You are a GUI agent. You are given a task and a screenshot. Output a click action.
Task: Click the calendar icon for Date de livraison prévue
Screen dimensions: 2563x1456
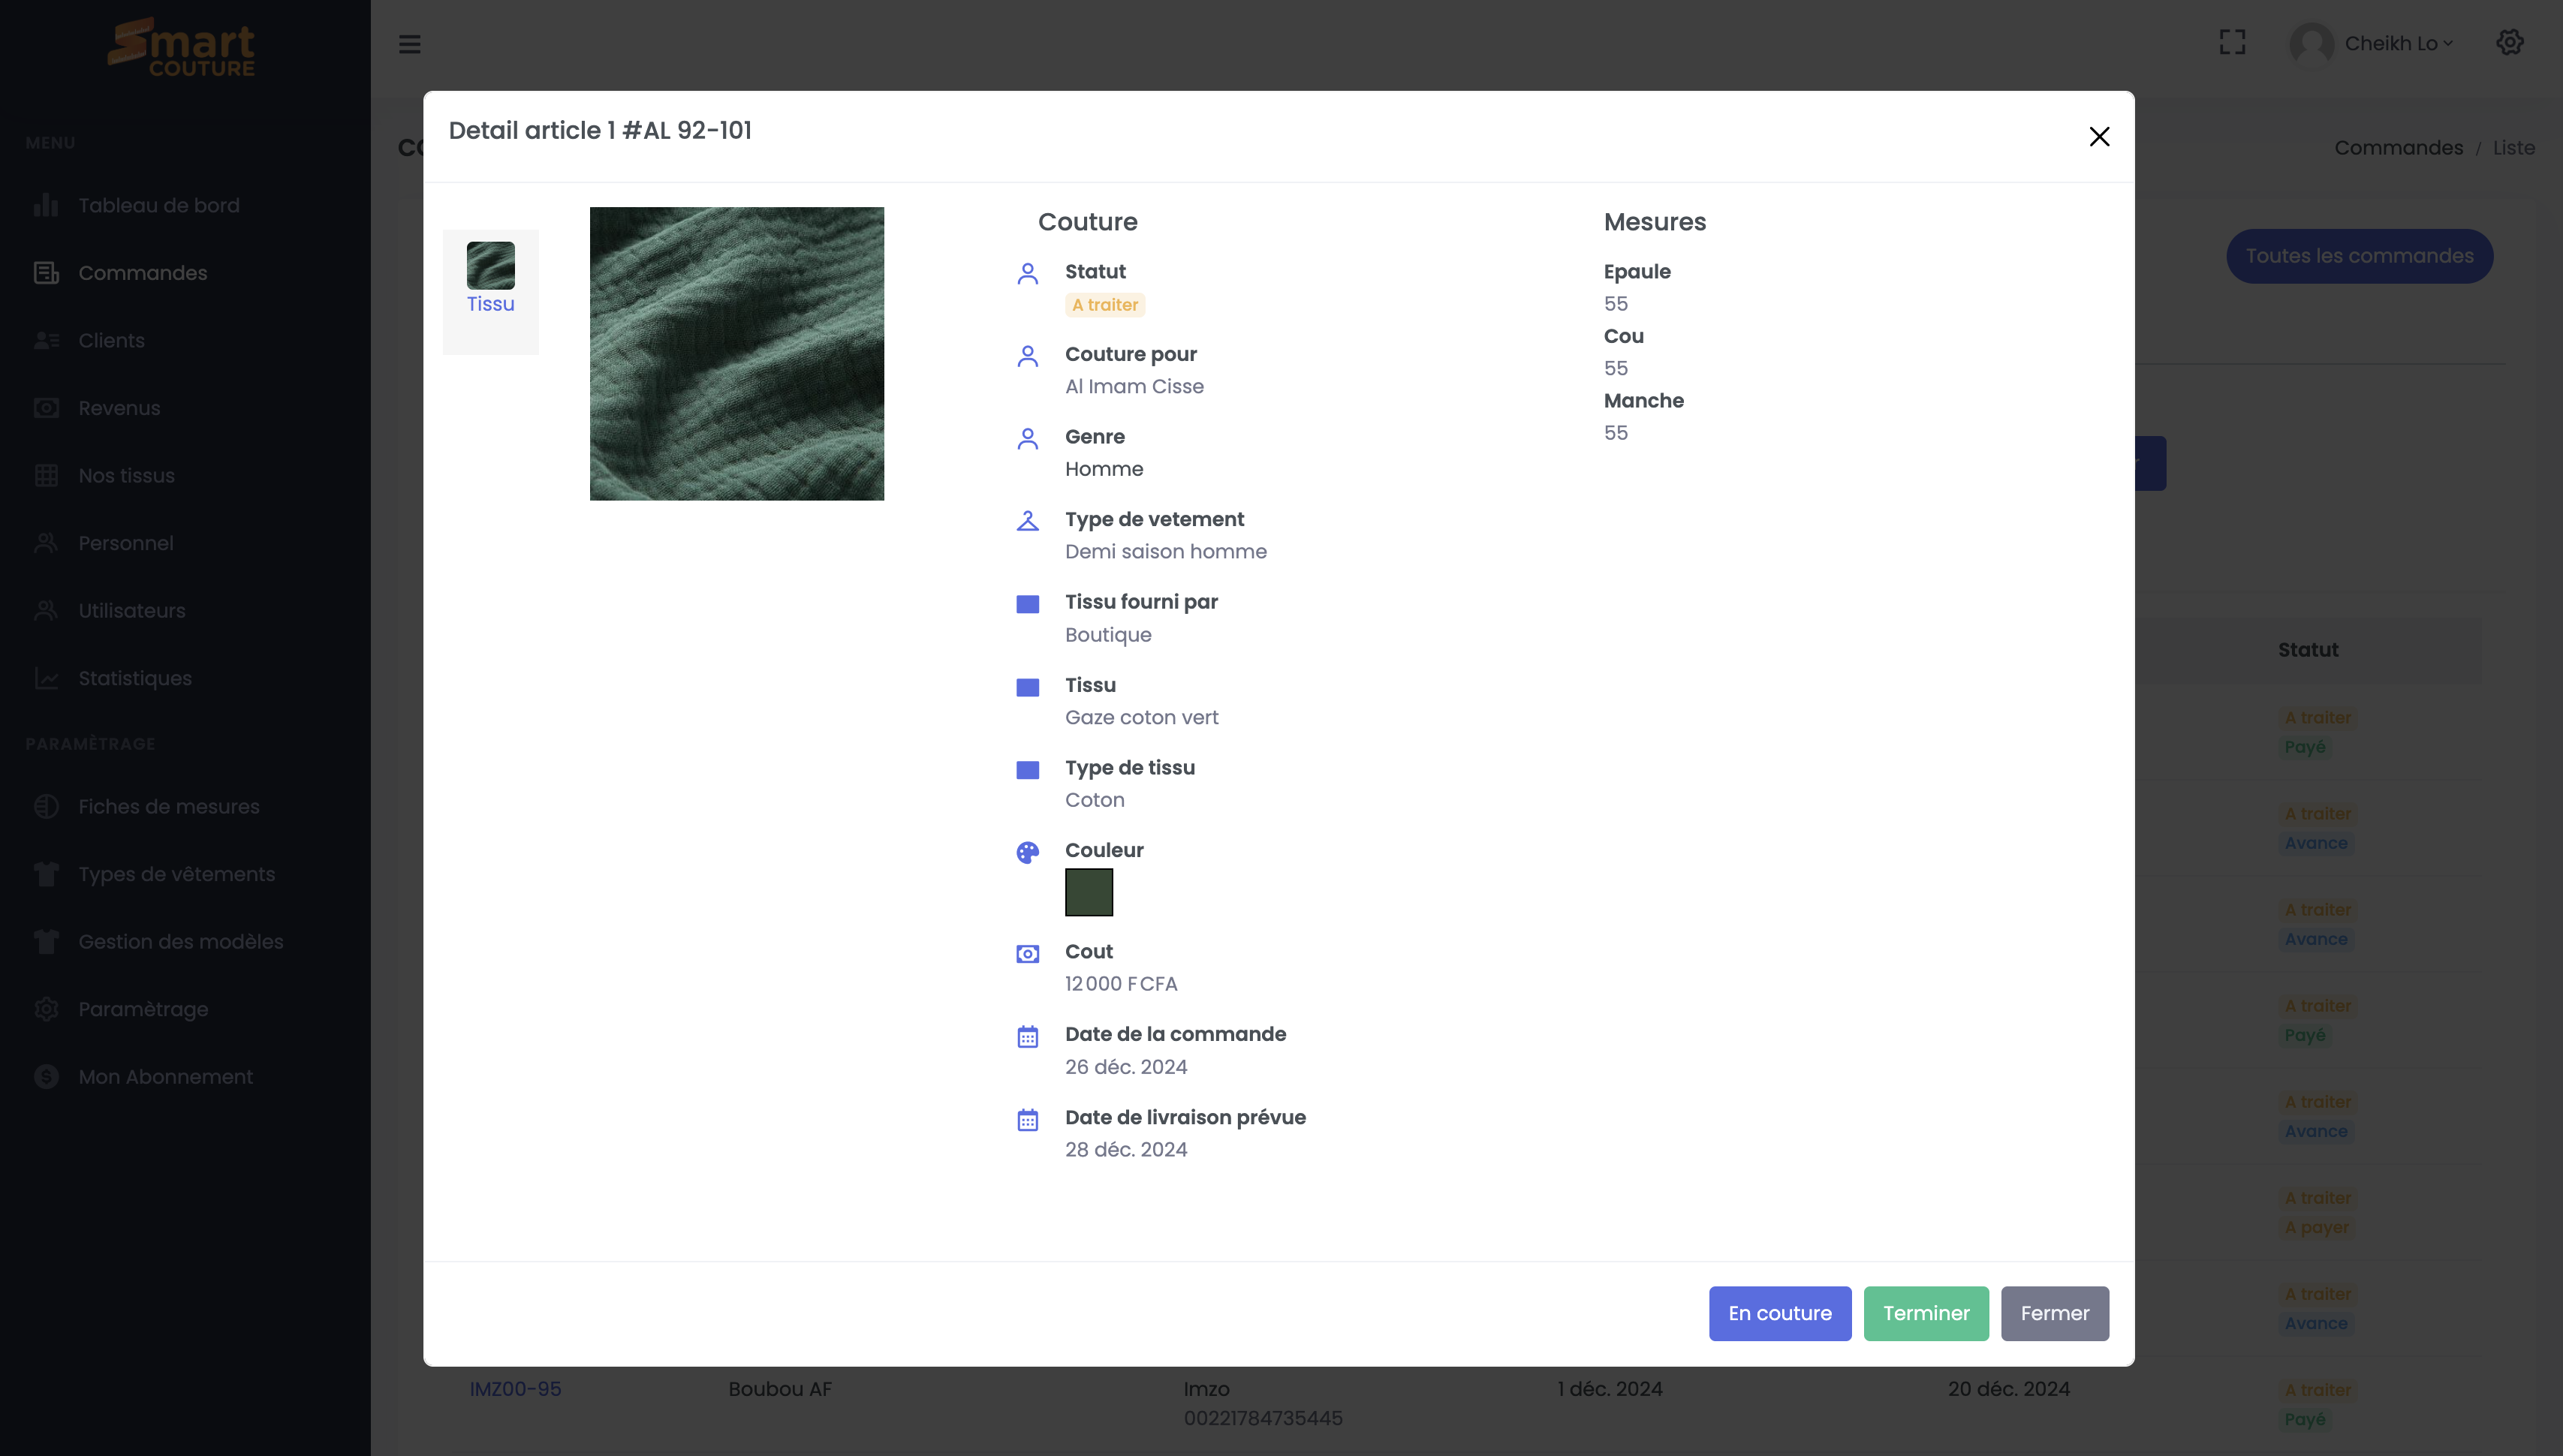coord(1027,1120)
